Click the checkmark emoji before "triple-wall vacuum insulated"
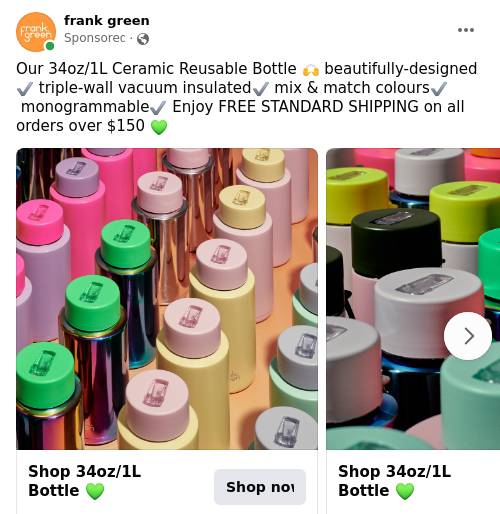 pyautogui.click(x=25, y=89)
